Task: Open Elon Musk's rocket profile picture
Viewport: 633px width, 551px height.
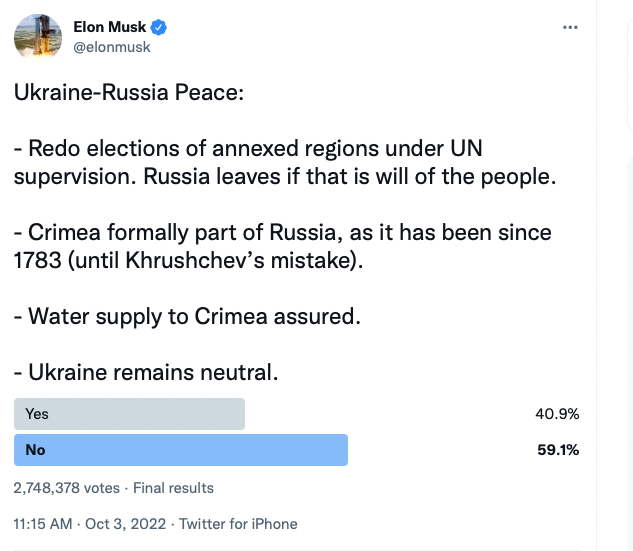Action: [38, 37]
